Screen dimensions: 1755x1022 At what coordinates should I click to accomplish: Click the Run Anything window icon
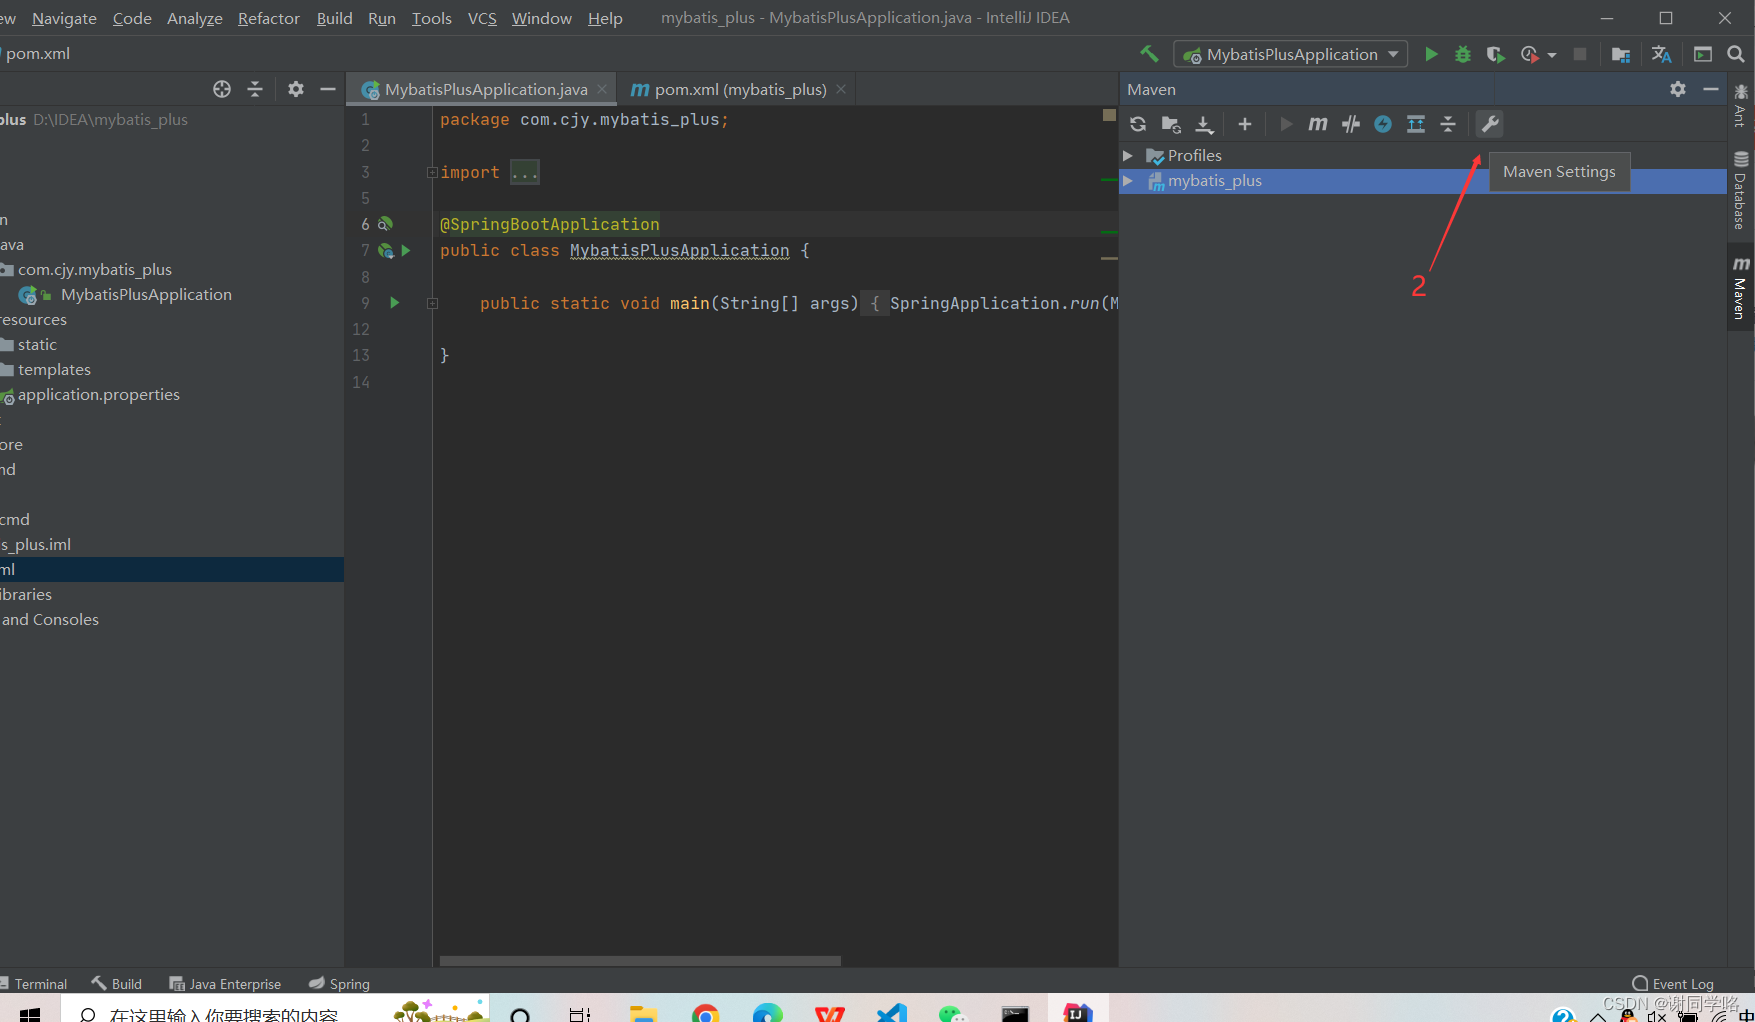pos(1703,54)
